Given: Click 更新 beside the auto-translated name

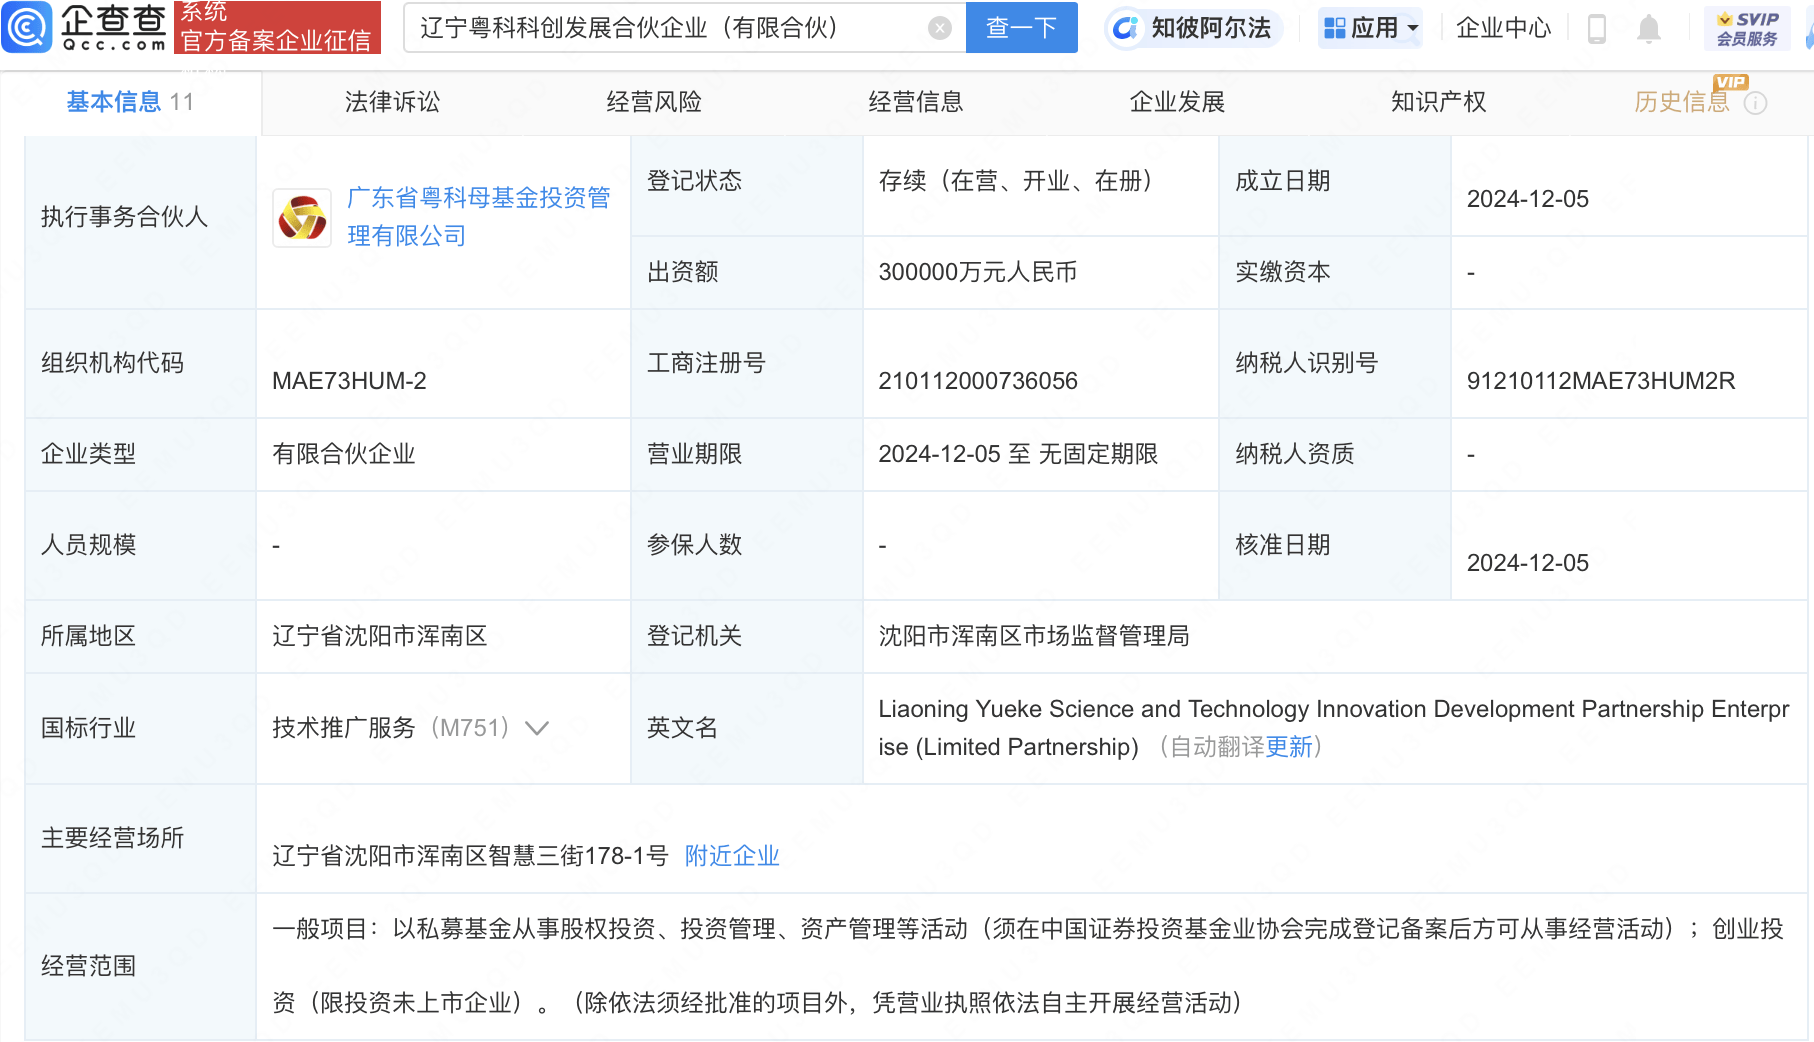Looking at the screenshot, I should click(1289, 747).
